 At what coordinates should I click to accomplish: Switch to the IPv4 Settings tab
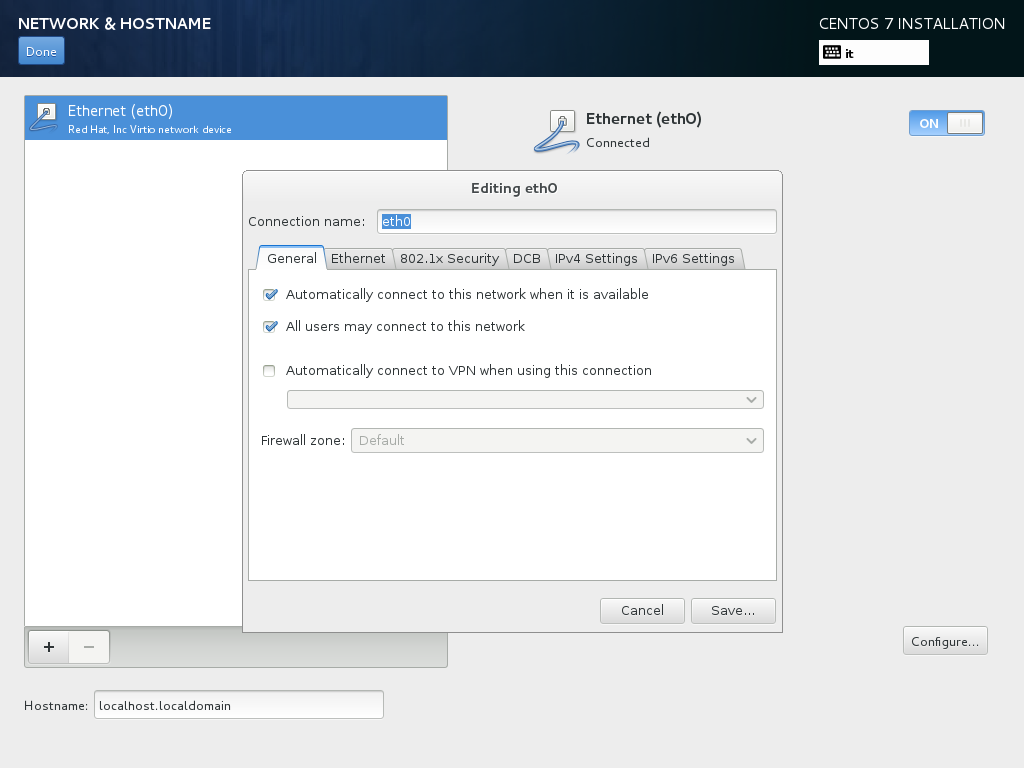[x=596, y=259]
